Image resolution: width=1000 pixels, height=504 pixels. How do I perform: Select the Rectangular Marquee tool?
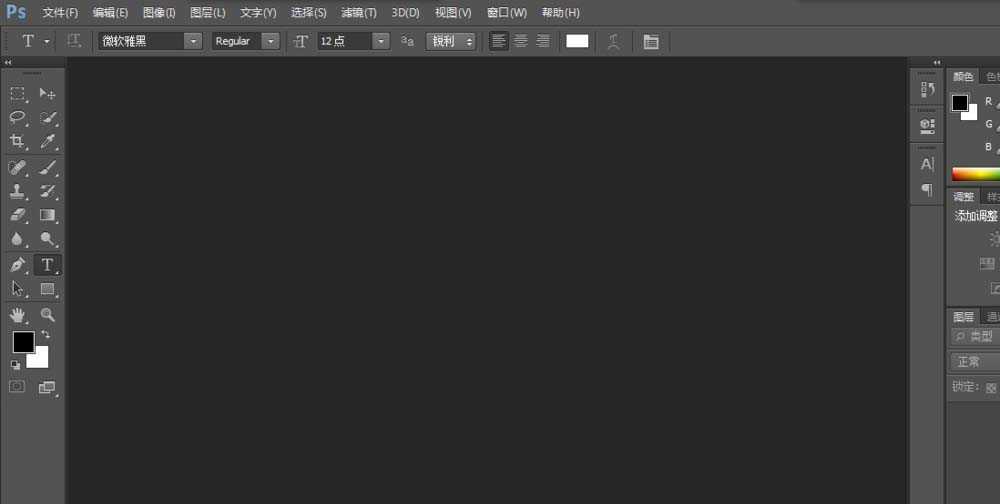[18, 94]
